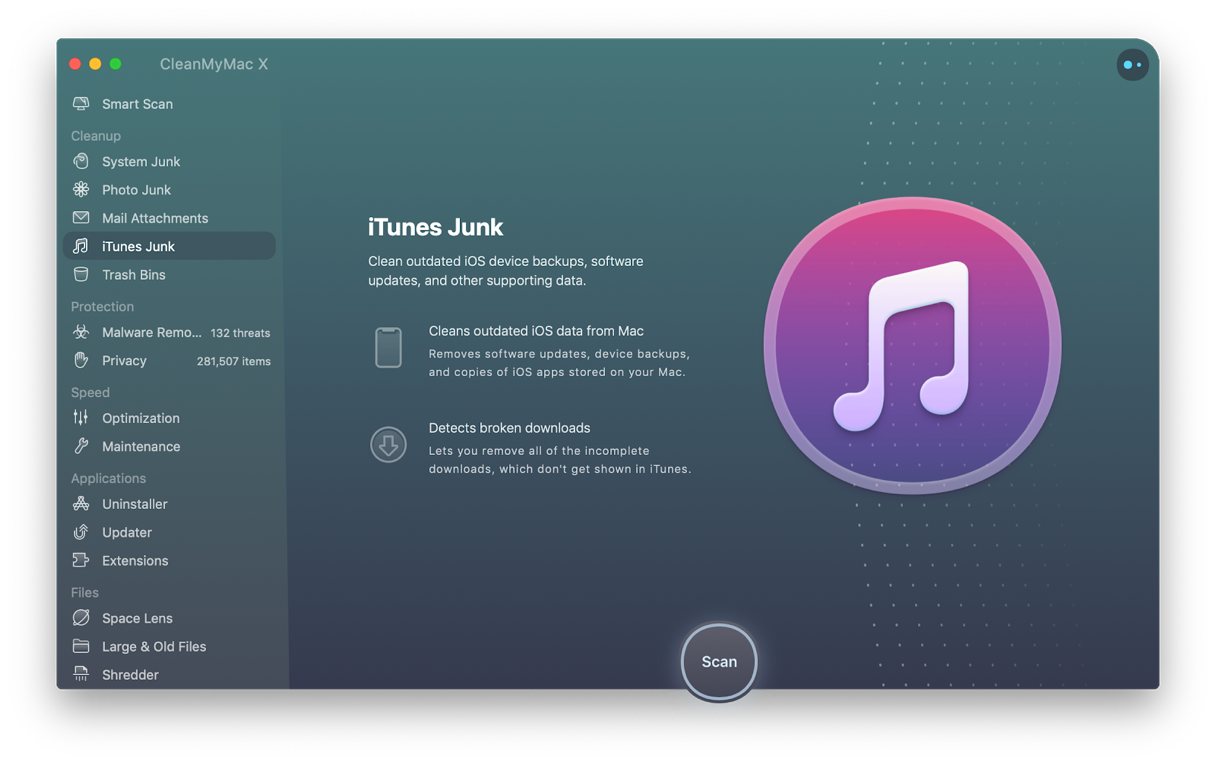The image size is (1216, 760).
Task: Click the Maintenance wrench icon
Action: (81, 446)
